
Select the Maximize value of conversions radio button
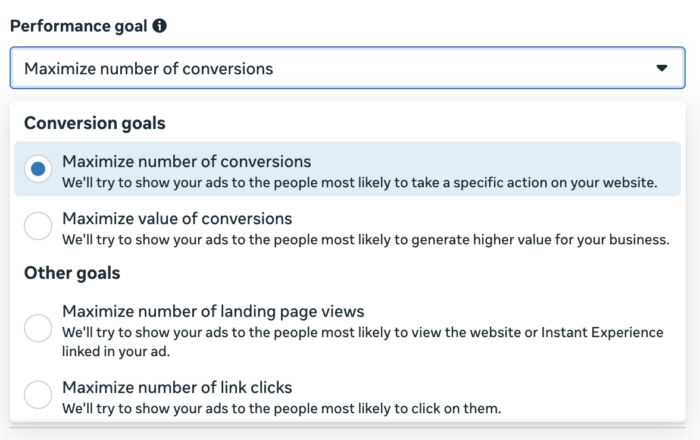[38, 226]
